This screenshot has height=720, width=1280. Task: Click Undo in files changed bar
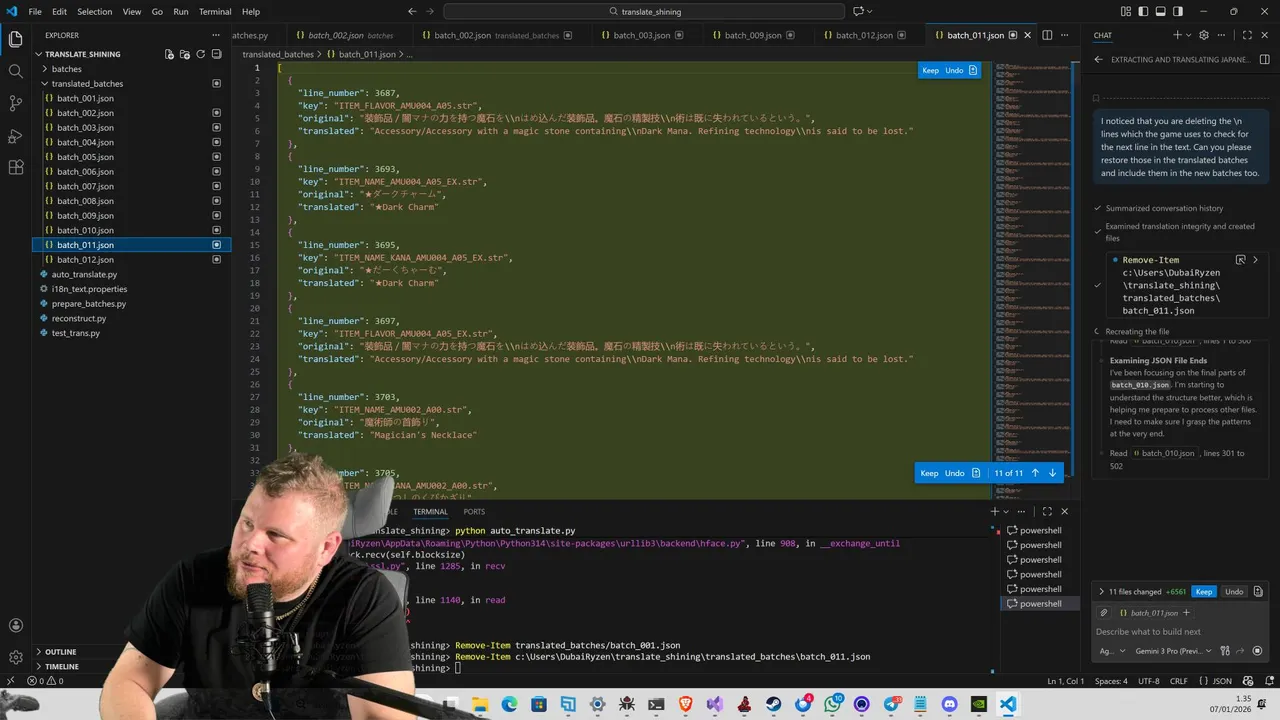[1234, 592]
